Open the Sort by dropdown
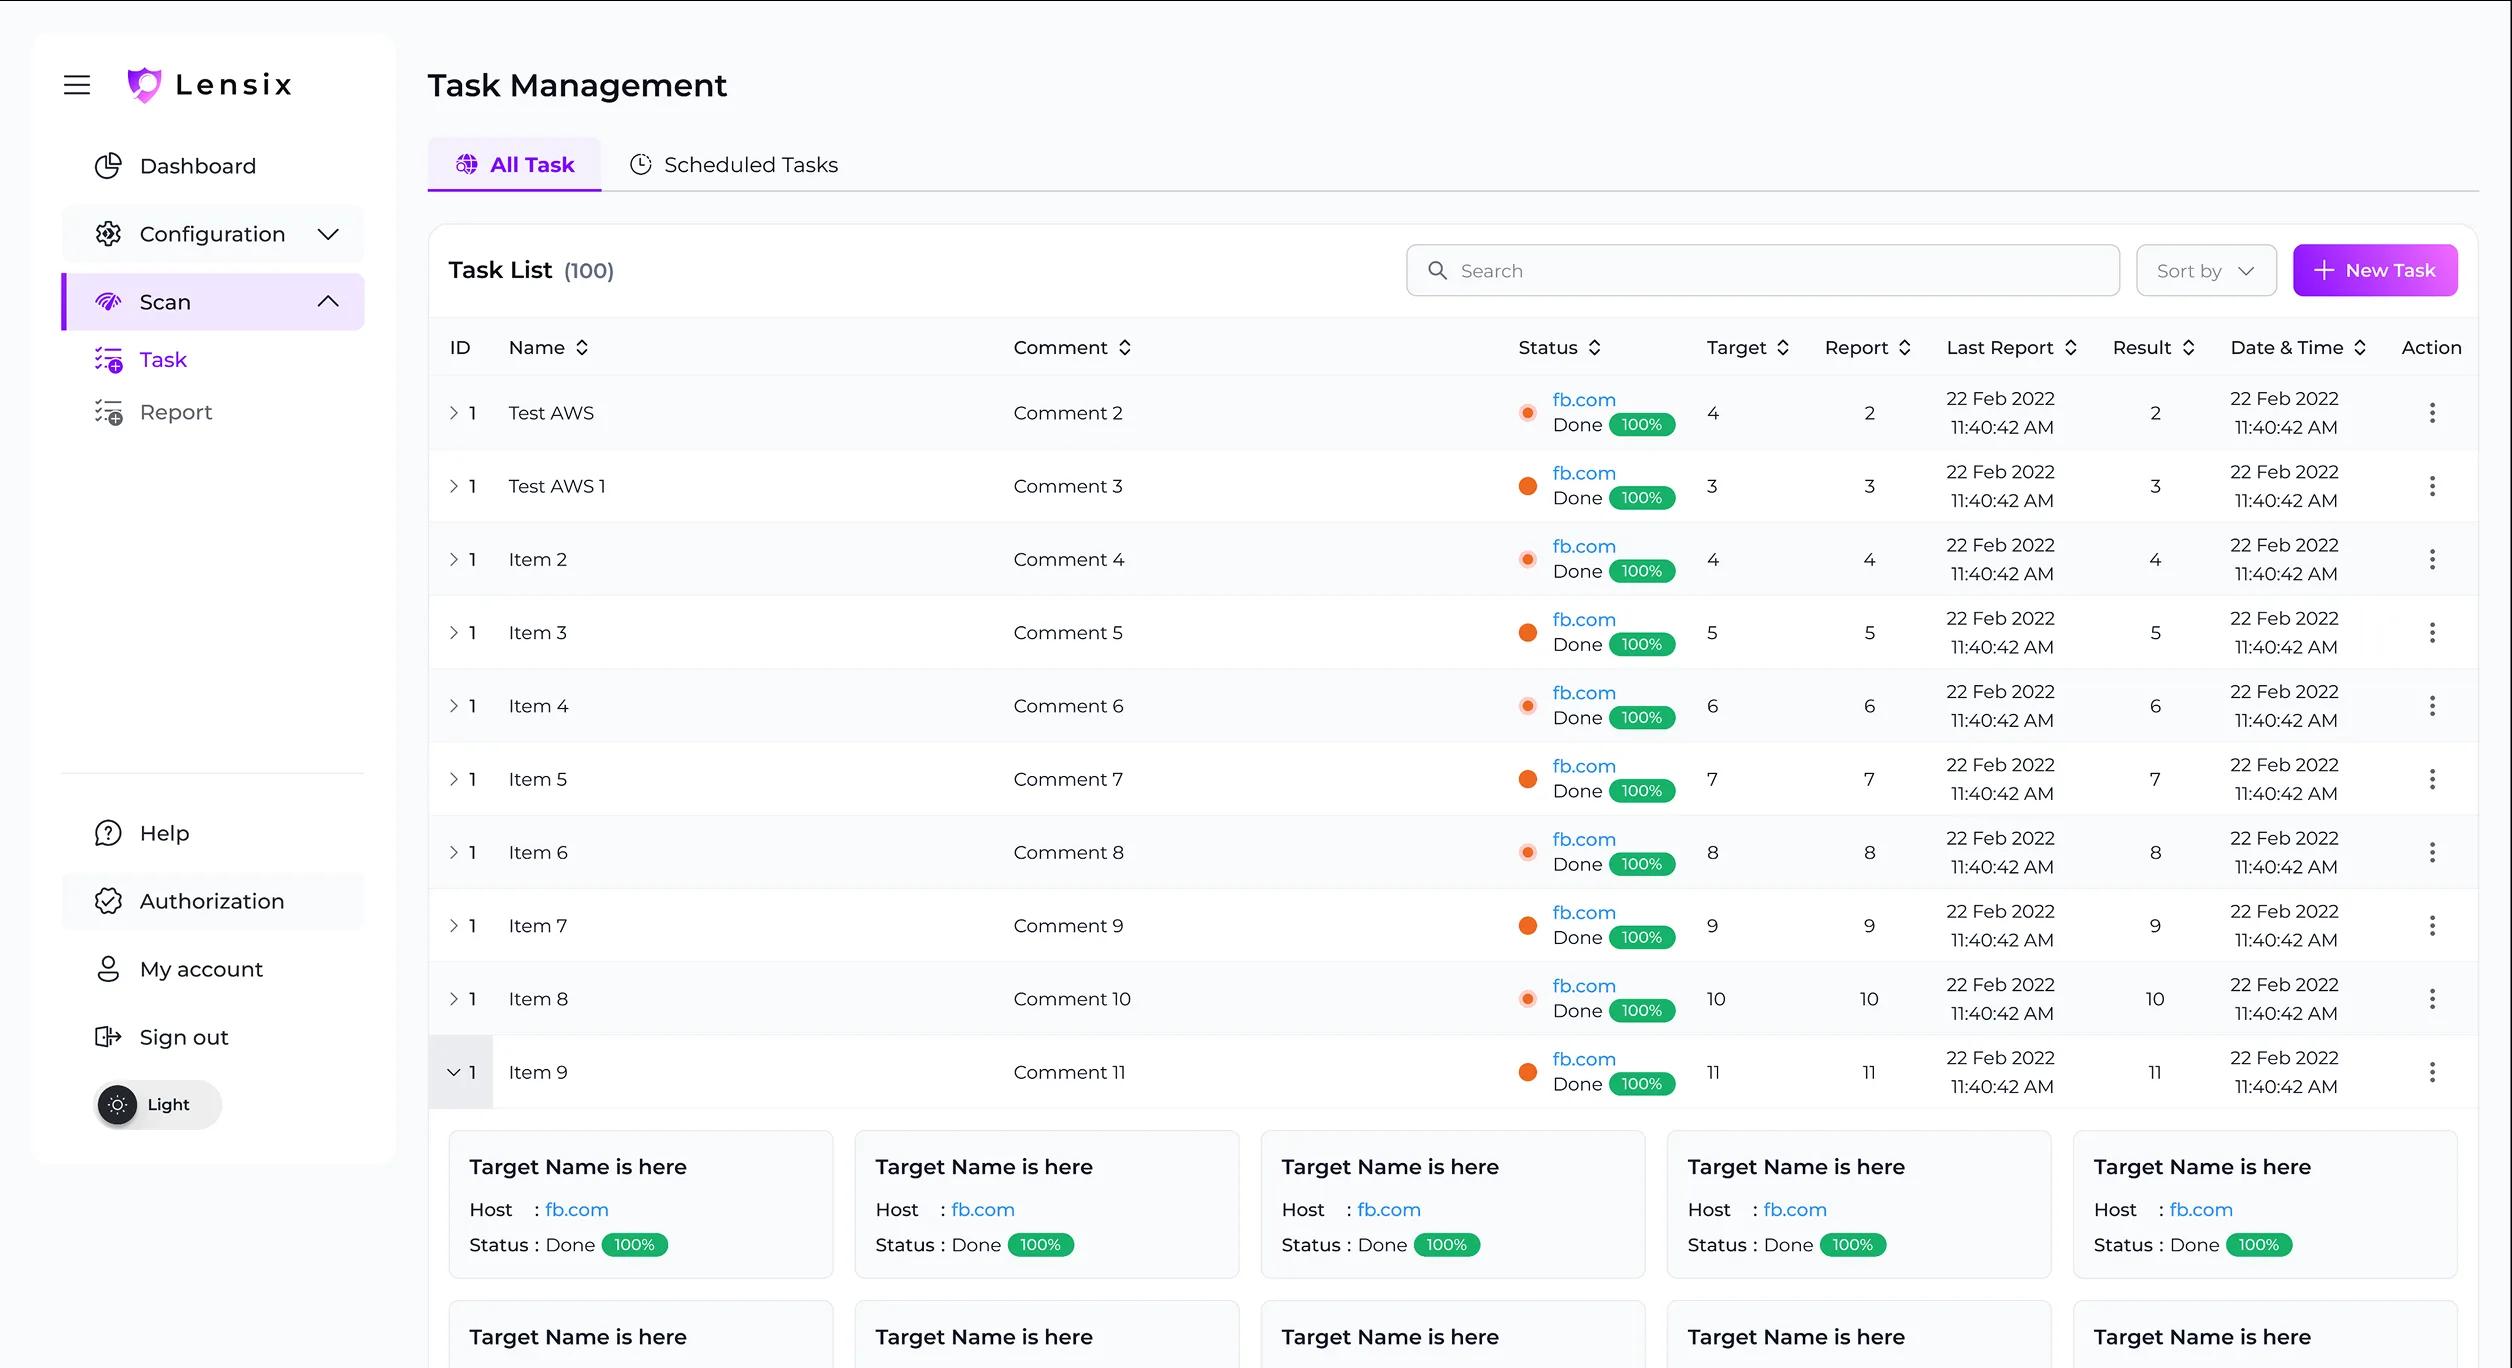Viewport: 2512px width, 1368px height. [x=2206, y=271]
